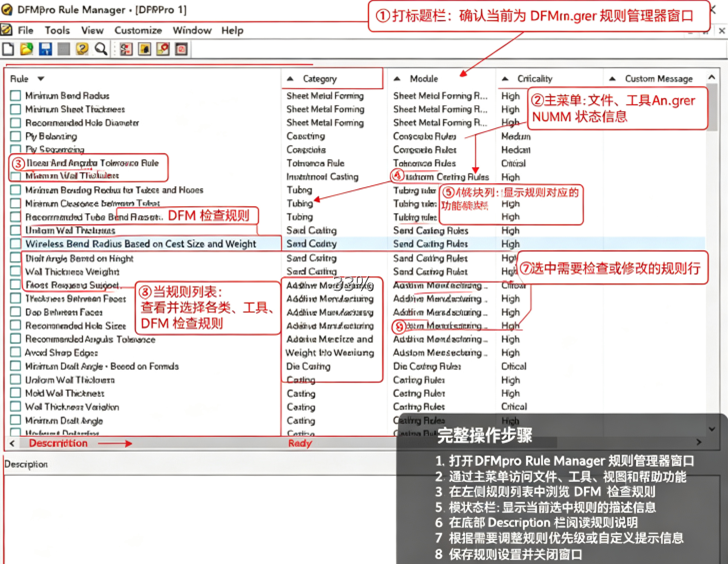This screenshot has width=728, height=564.
Task: Click the yellow question mark help icon
Action: pos(82,49)
